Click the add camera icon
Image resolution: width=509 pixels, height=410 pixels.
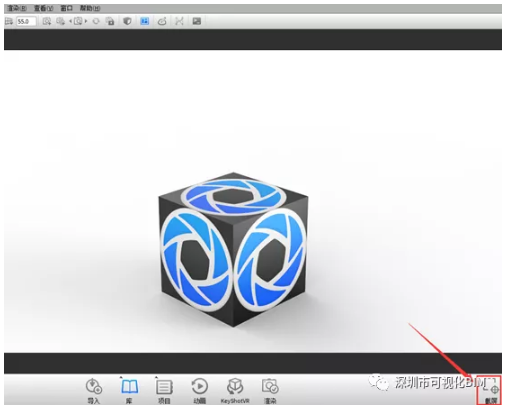point(47,21)
